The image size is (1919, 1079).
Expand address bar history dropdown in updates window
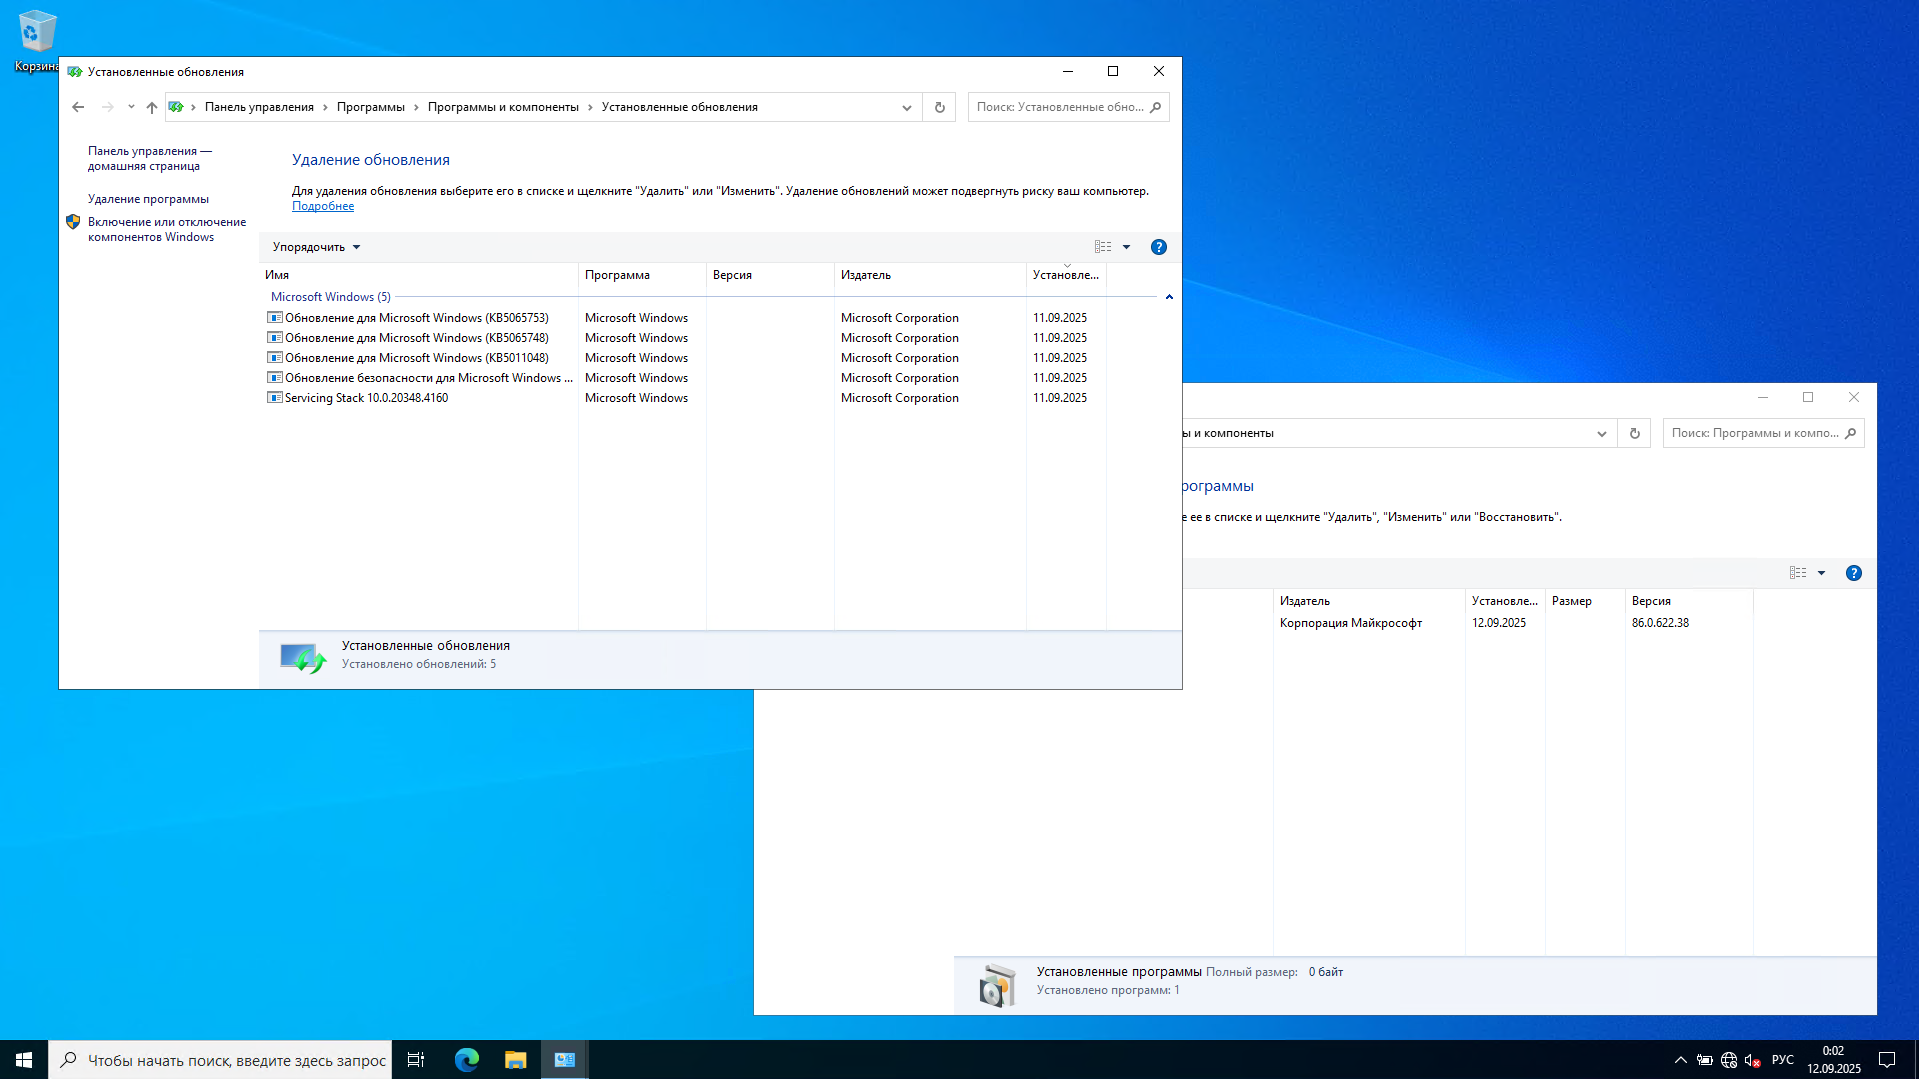pos(907,107)
